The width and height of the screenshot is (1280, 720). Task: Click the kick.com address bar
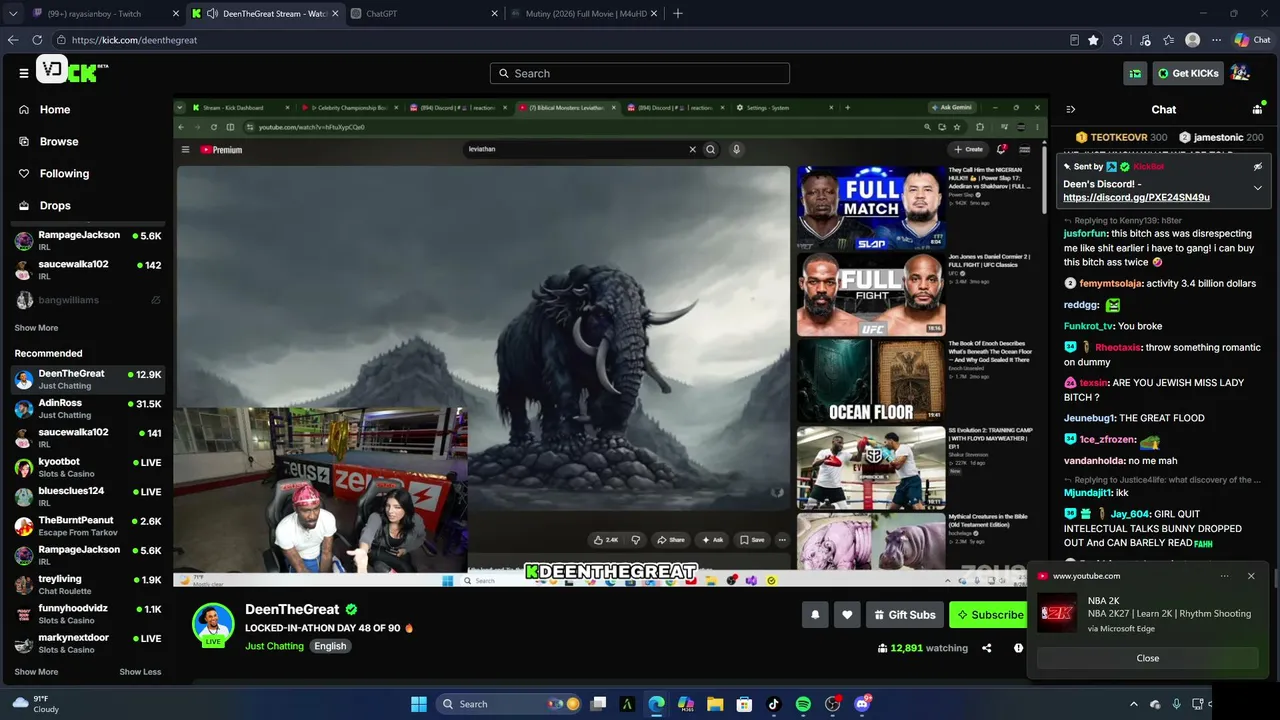560,40
